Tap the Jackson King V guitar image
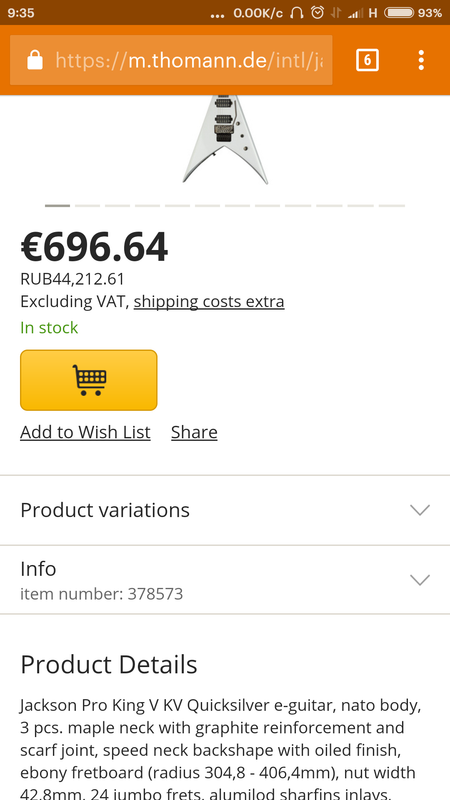 coord(225,139)
